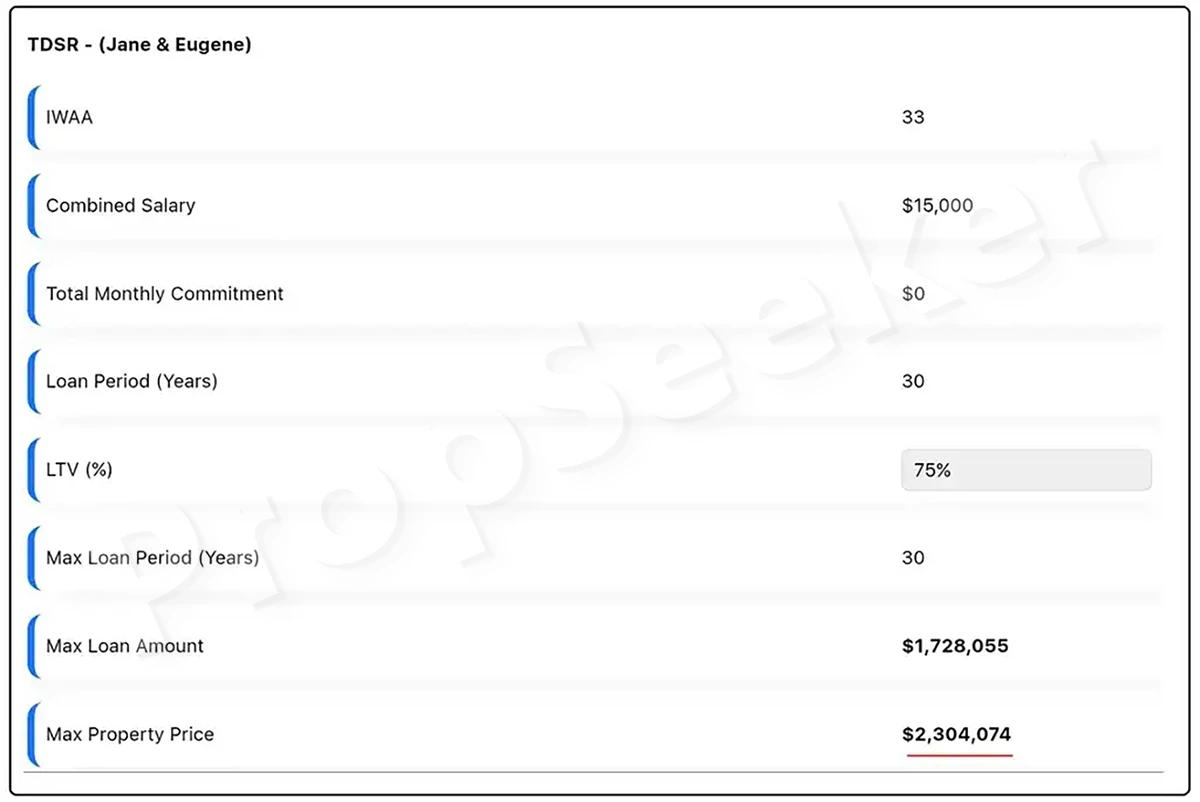1200x802 pixels.
Task: Click the blue accent bar beside Combined Salary
Action: [x=33, y=206]
